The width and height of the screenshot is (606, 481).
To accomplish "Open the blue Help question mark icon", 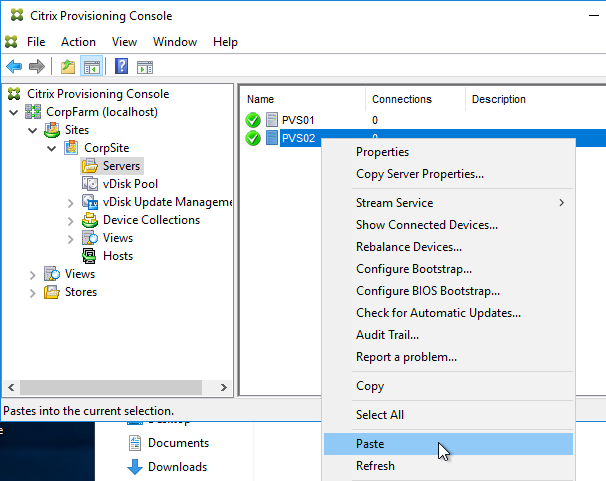I will [121, 66].
